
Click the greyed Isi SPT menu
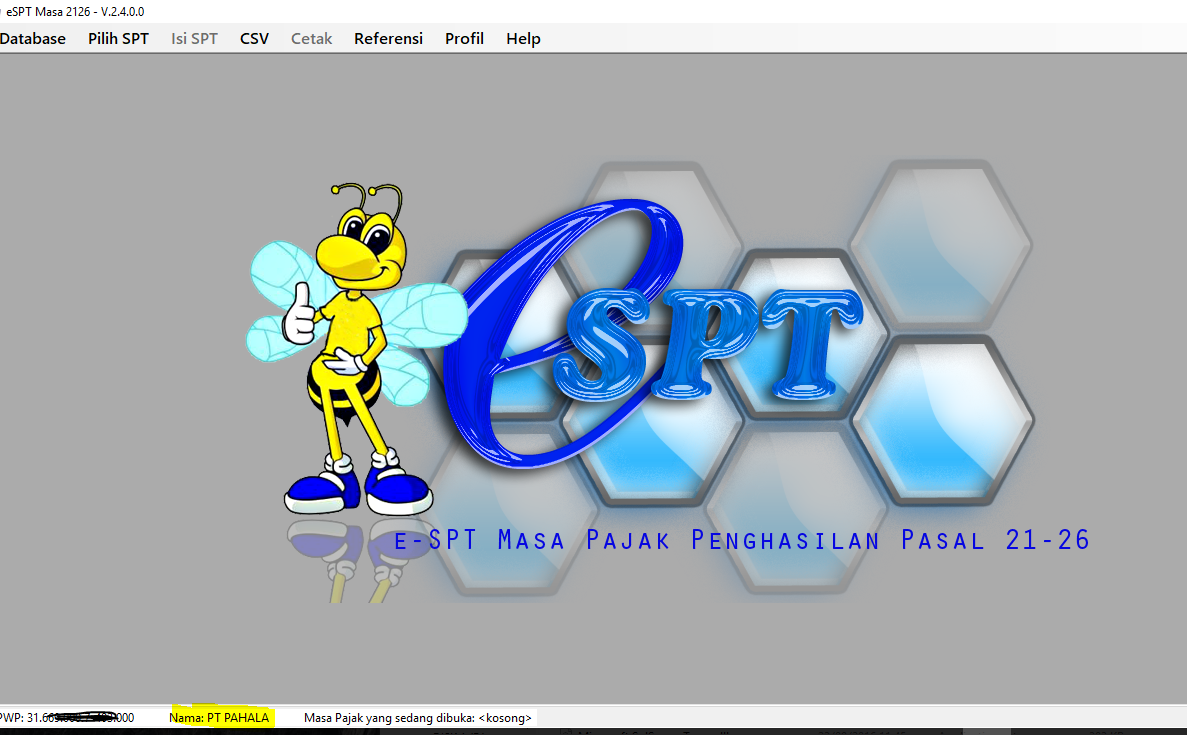194,39
